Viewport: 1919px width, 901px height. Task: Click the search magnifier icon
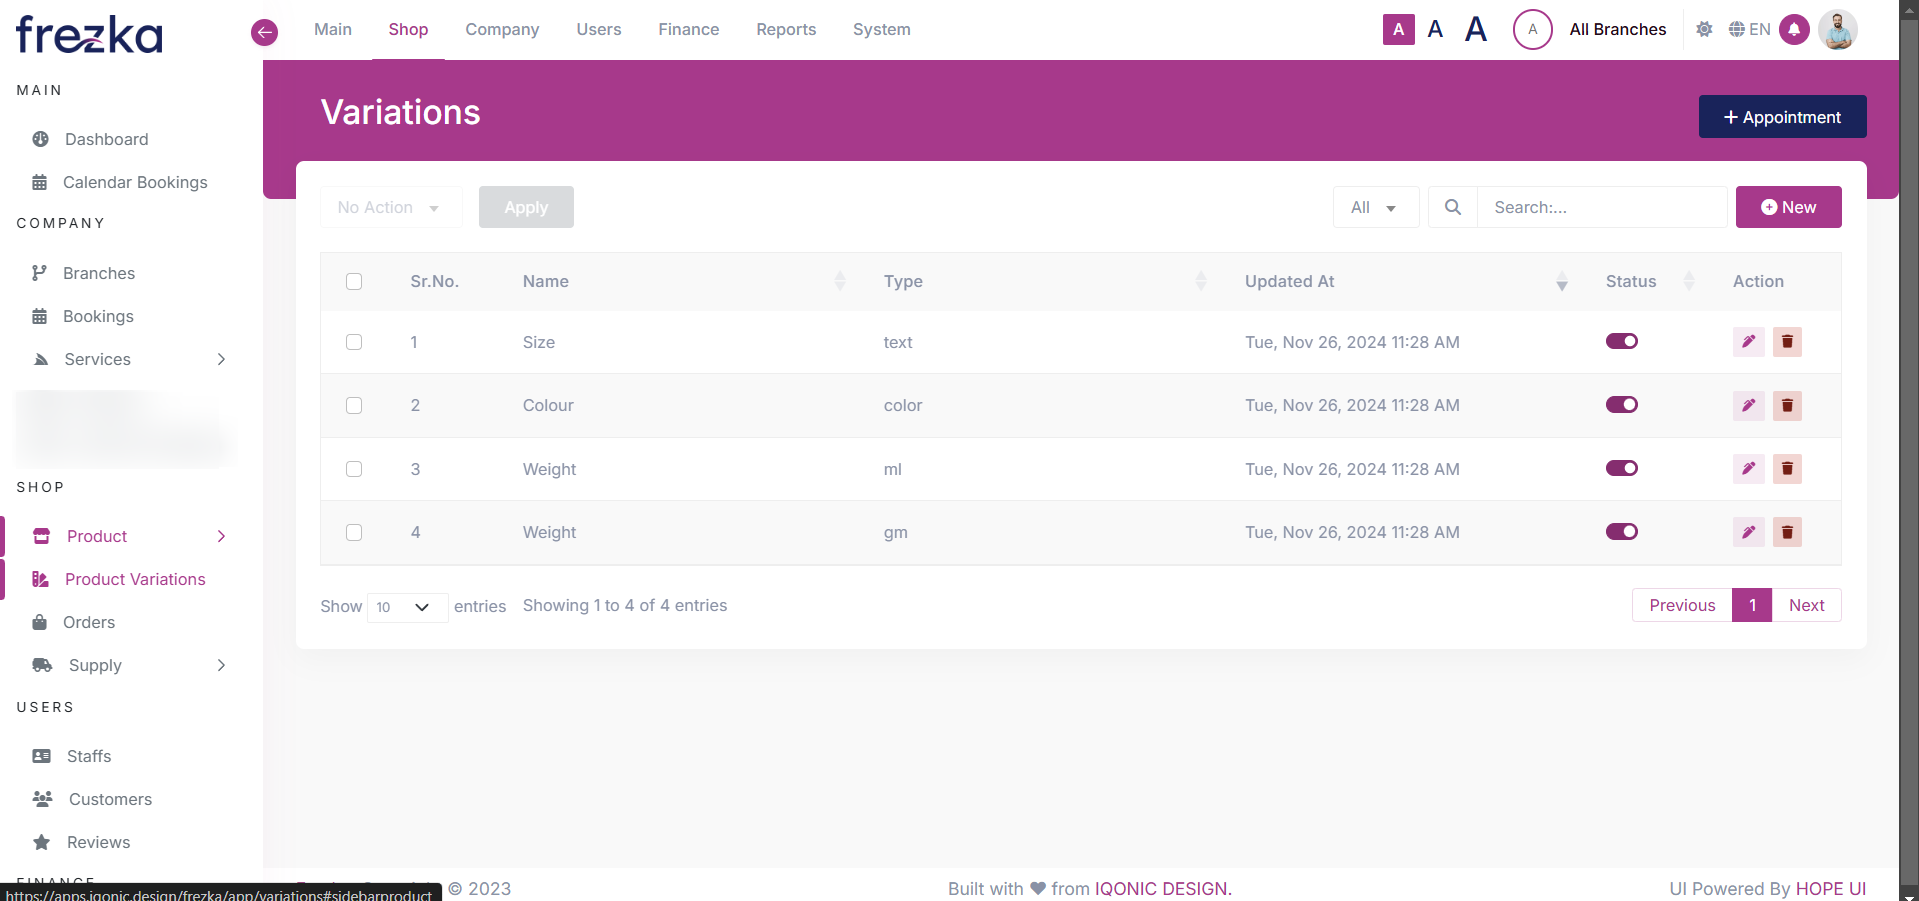[1453, 207]
